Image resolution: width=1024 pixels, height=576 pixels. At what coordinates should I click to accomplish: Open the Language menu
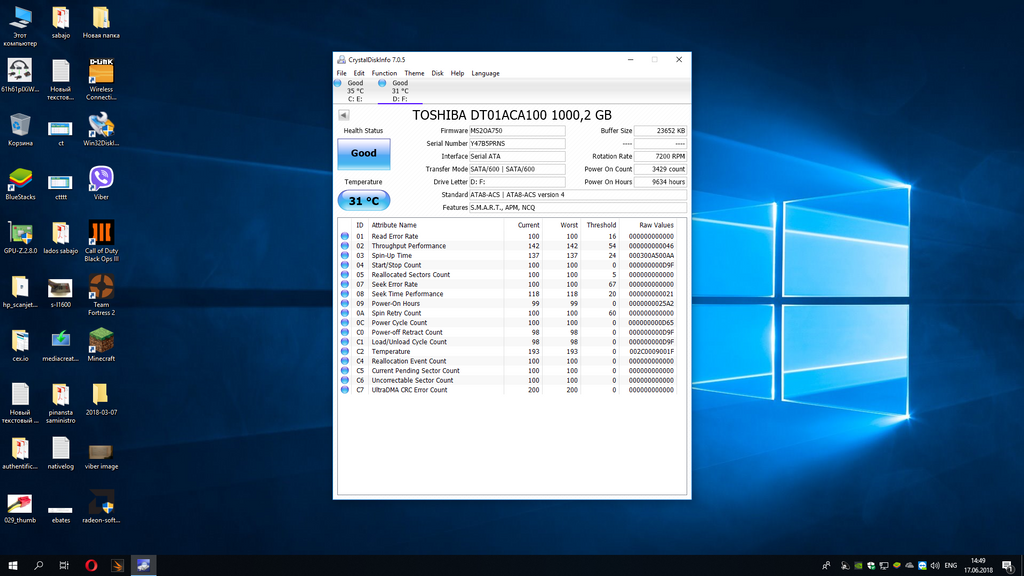point(485,73)
